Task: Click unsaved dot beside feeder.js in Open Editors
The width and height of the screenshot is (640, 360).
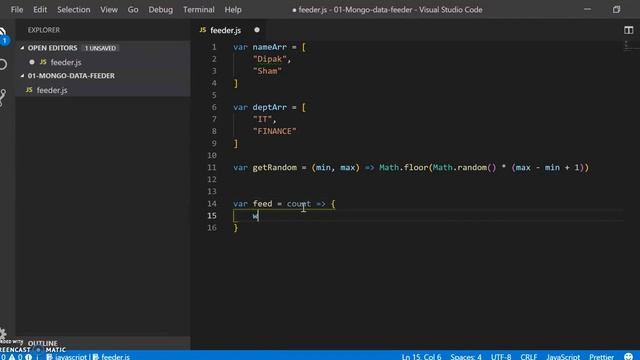Action: pyautogui.click(x=32, y=62)
